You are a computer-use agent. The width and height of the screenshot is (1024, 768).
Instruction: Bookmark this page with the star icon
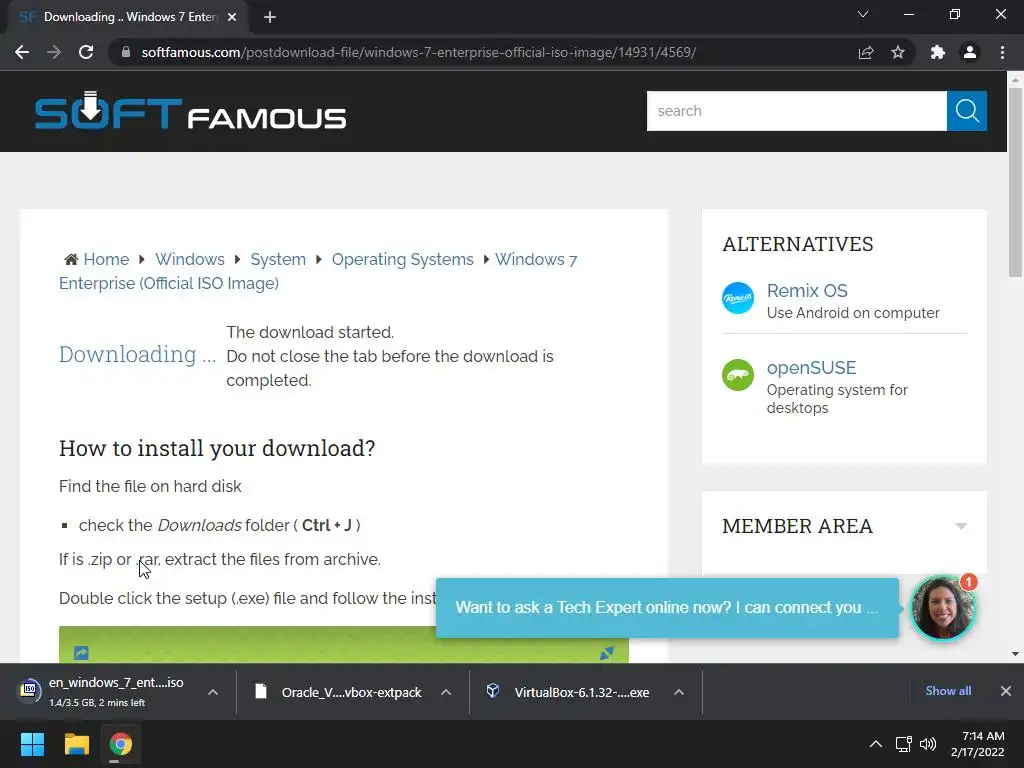[x=898, y=52]
